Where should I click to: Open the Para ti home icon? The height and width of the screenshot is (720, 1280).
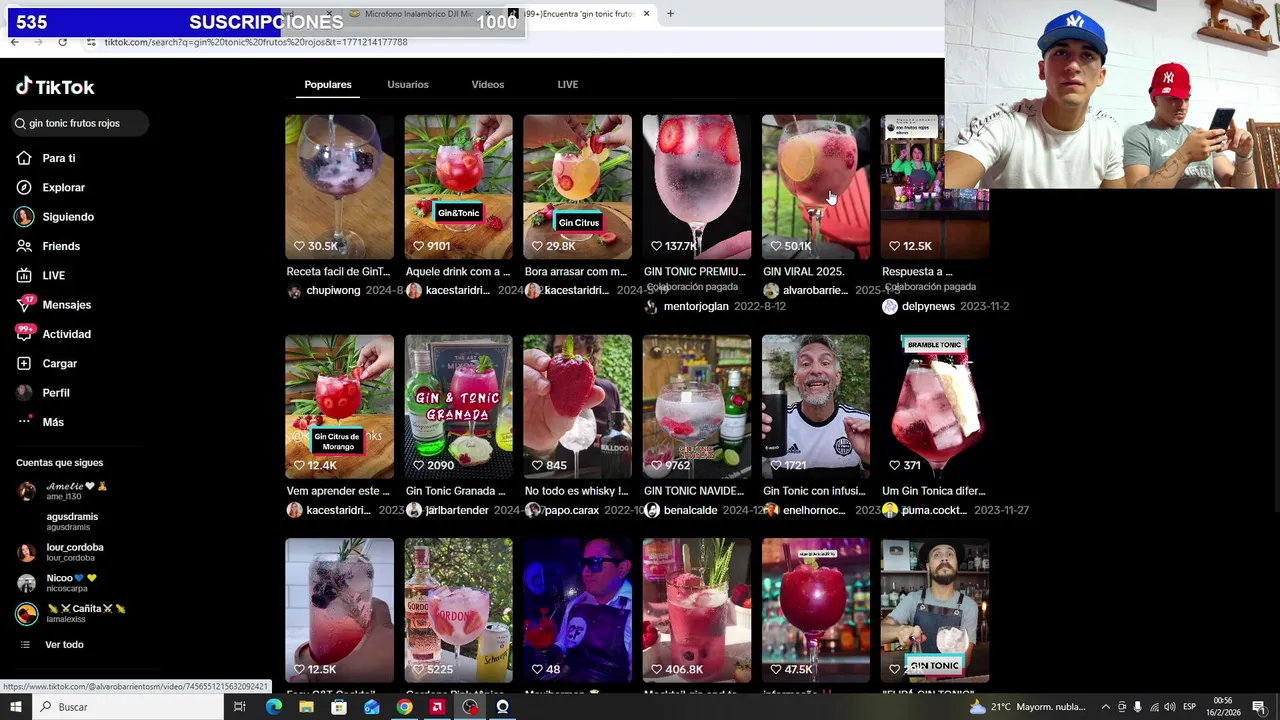point(24,158)
